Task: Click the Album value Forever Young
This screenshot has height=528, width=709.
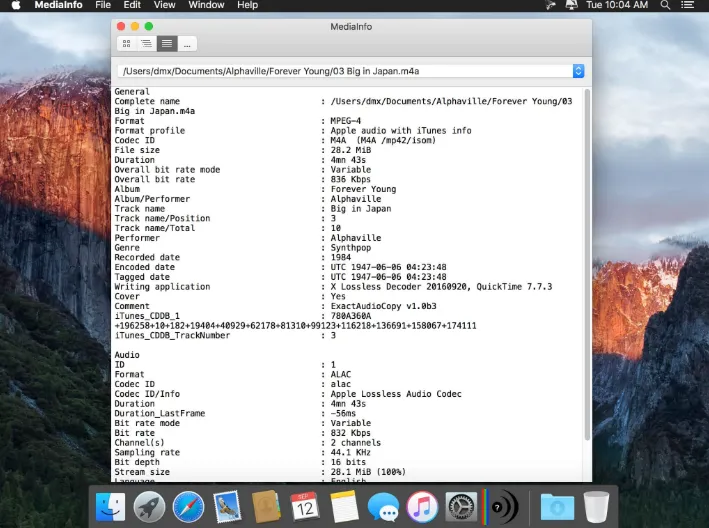Action: (x=363, y=189)
